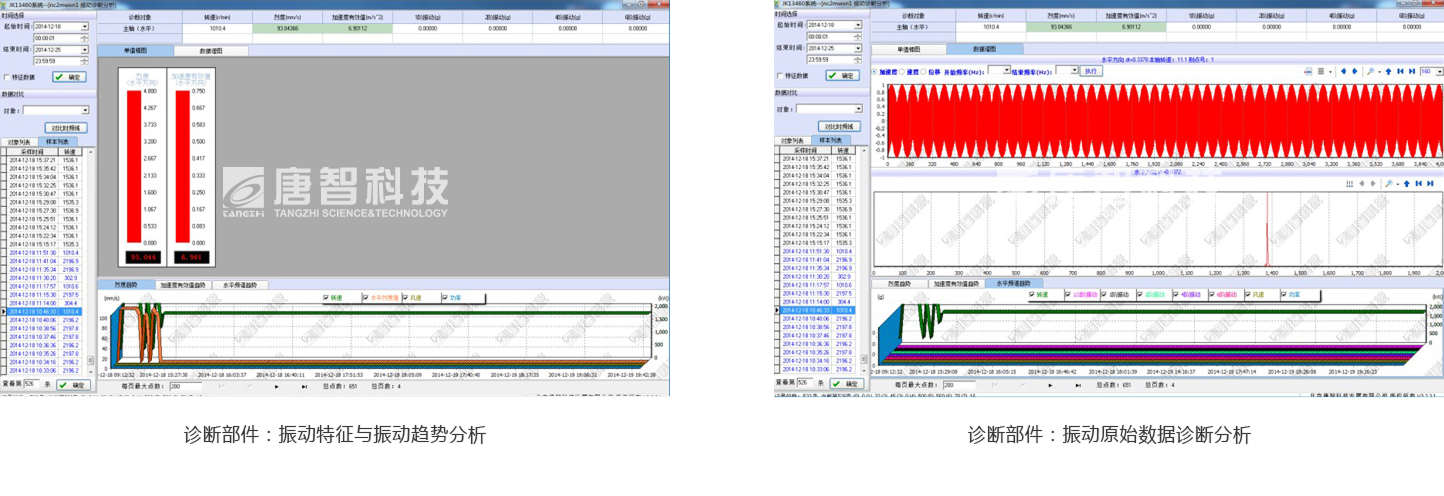Click the blue left arrow icon in the waveform toolbar
The height and width of the screenshot is (496, 1444).
coord(1343,71)
